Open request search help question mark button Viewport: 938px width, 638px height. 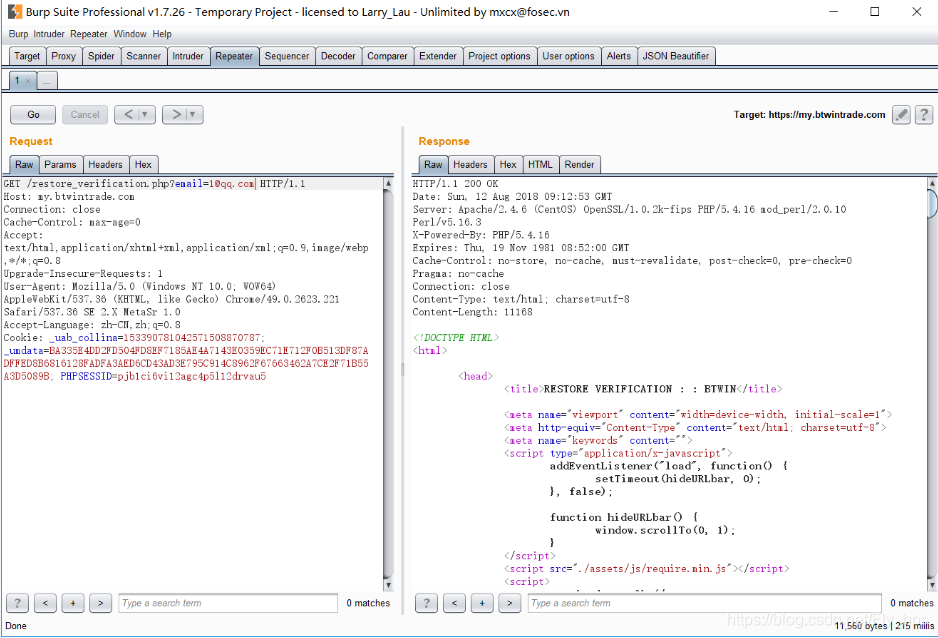click(x=17, y=603)
